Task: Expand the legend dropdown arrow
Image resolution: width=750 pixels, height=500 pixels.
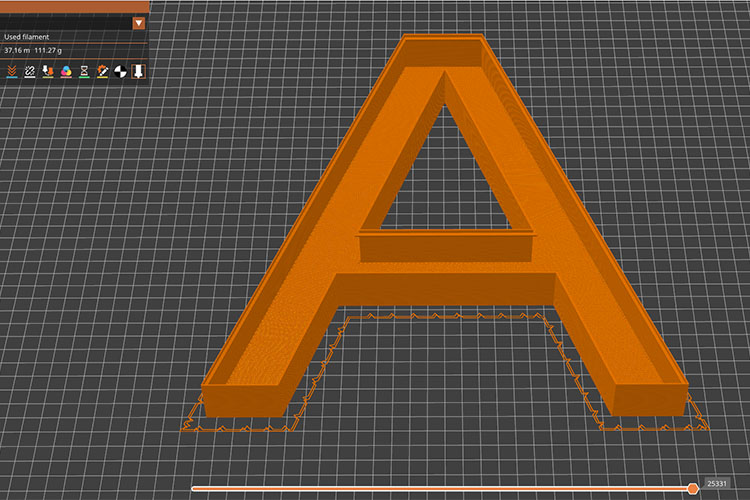Action: (x=138, y=22)
